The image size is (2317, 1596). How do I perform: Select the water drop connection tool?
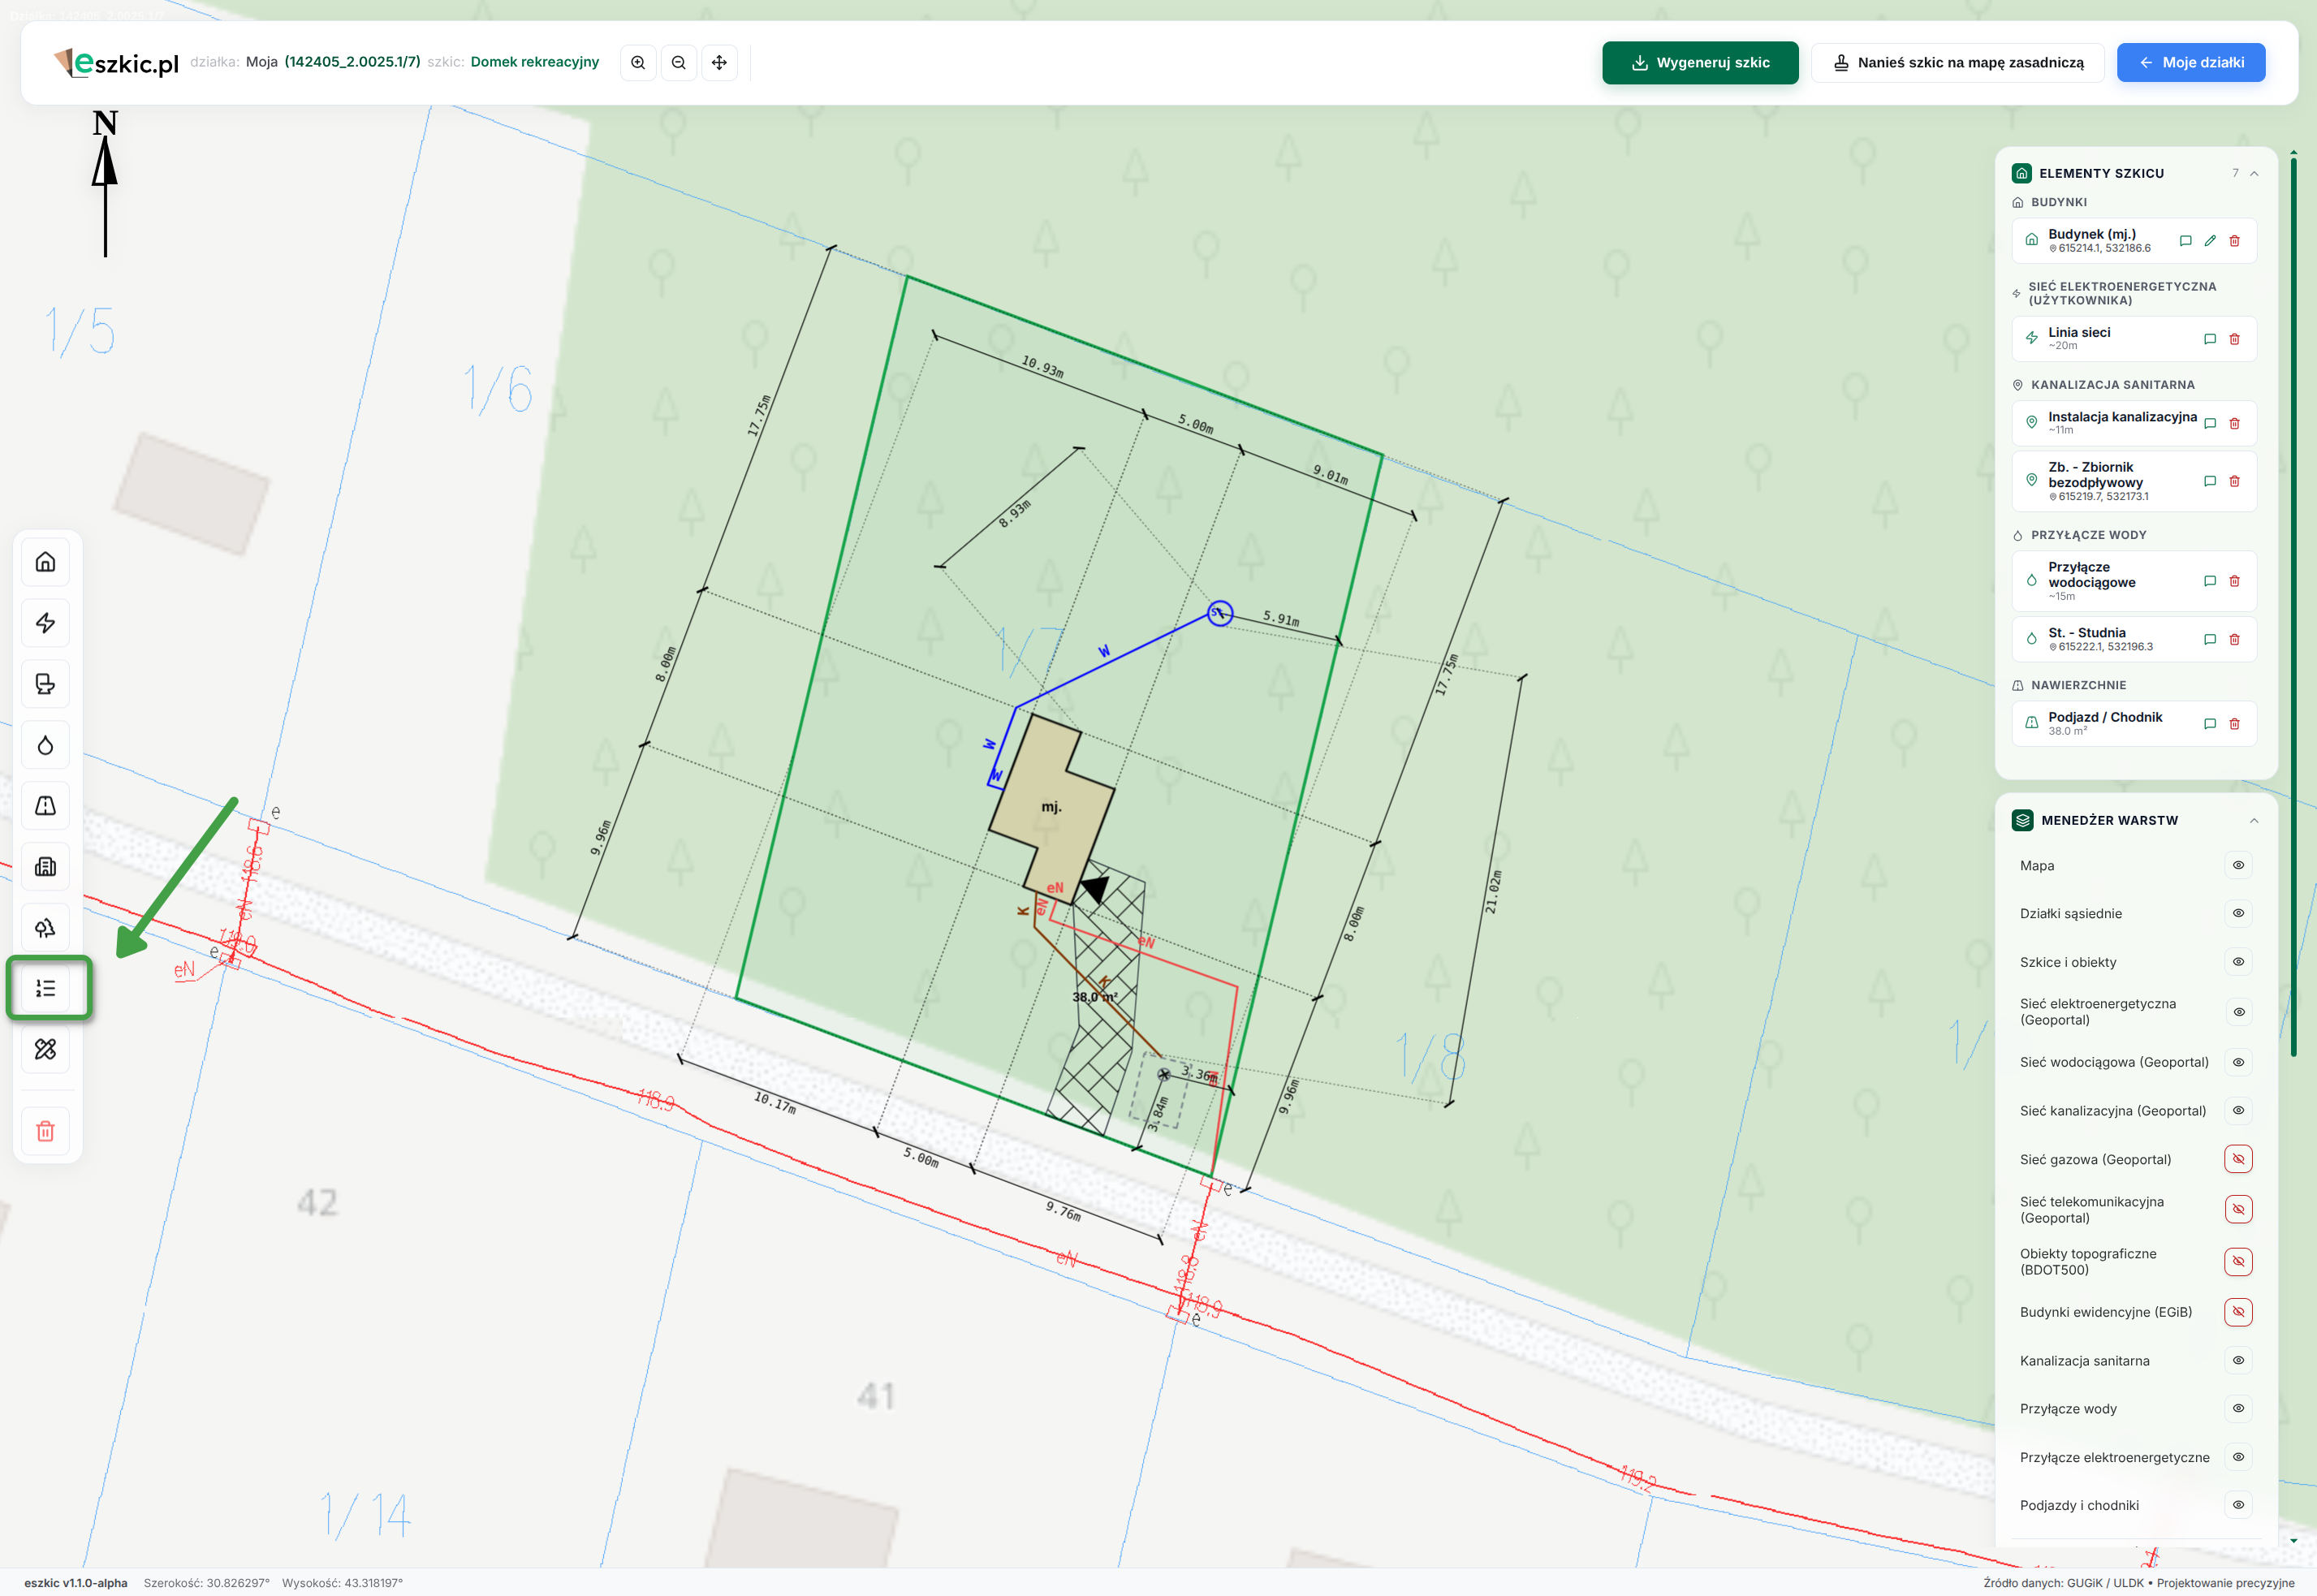tap(45, 745)
